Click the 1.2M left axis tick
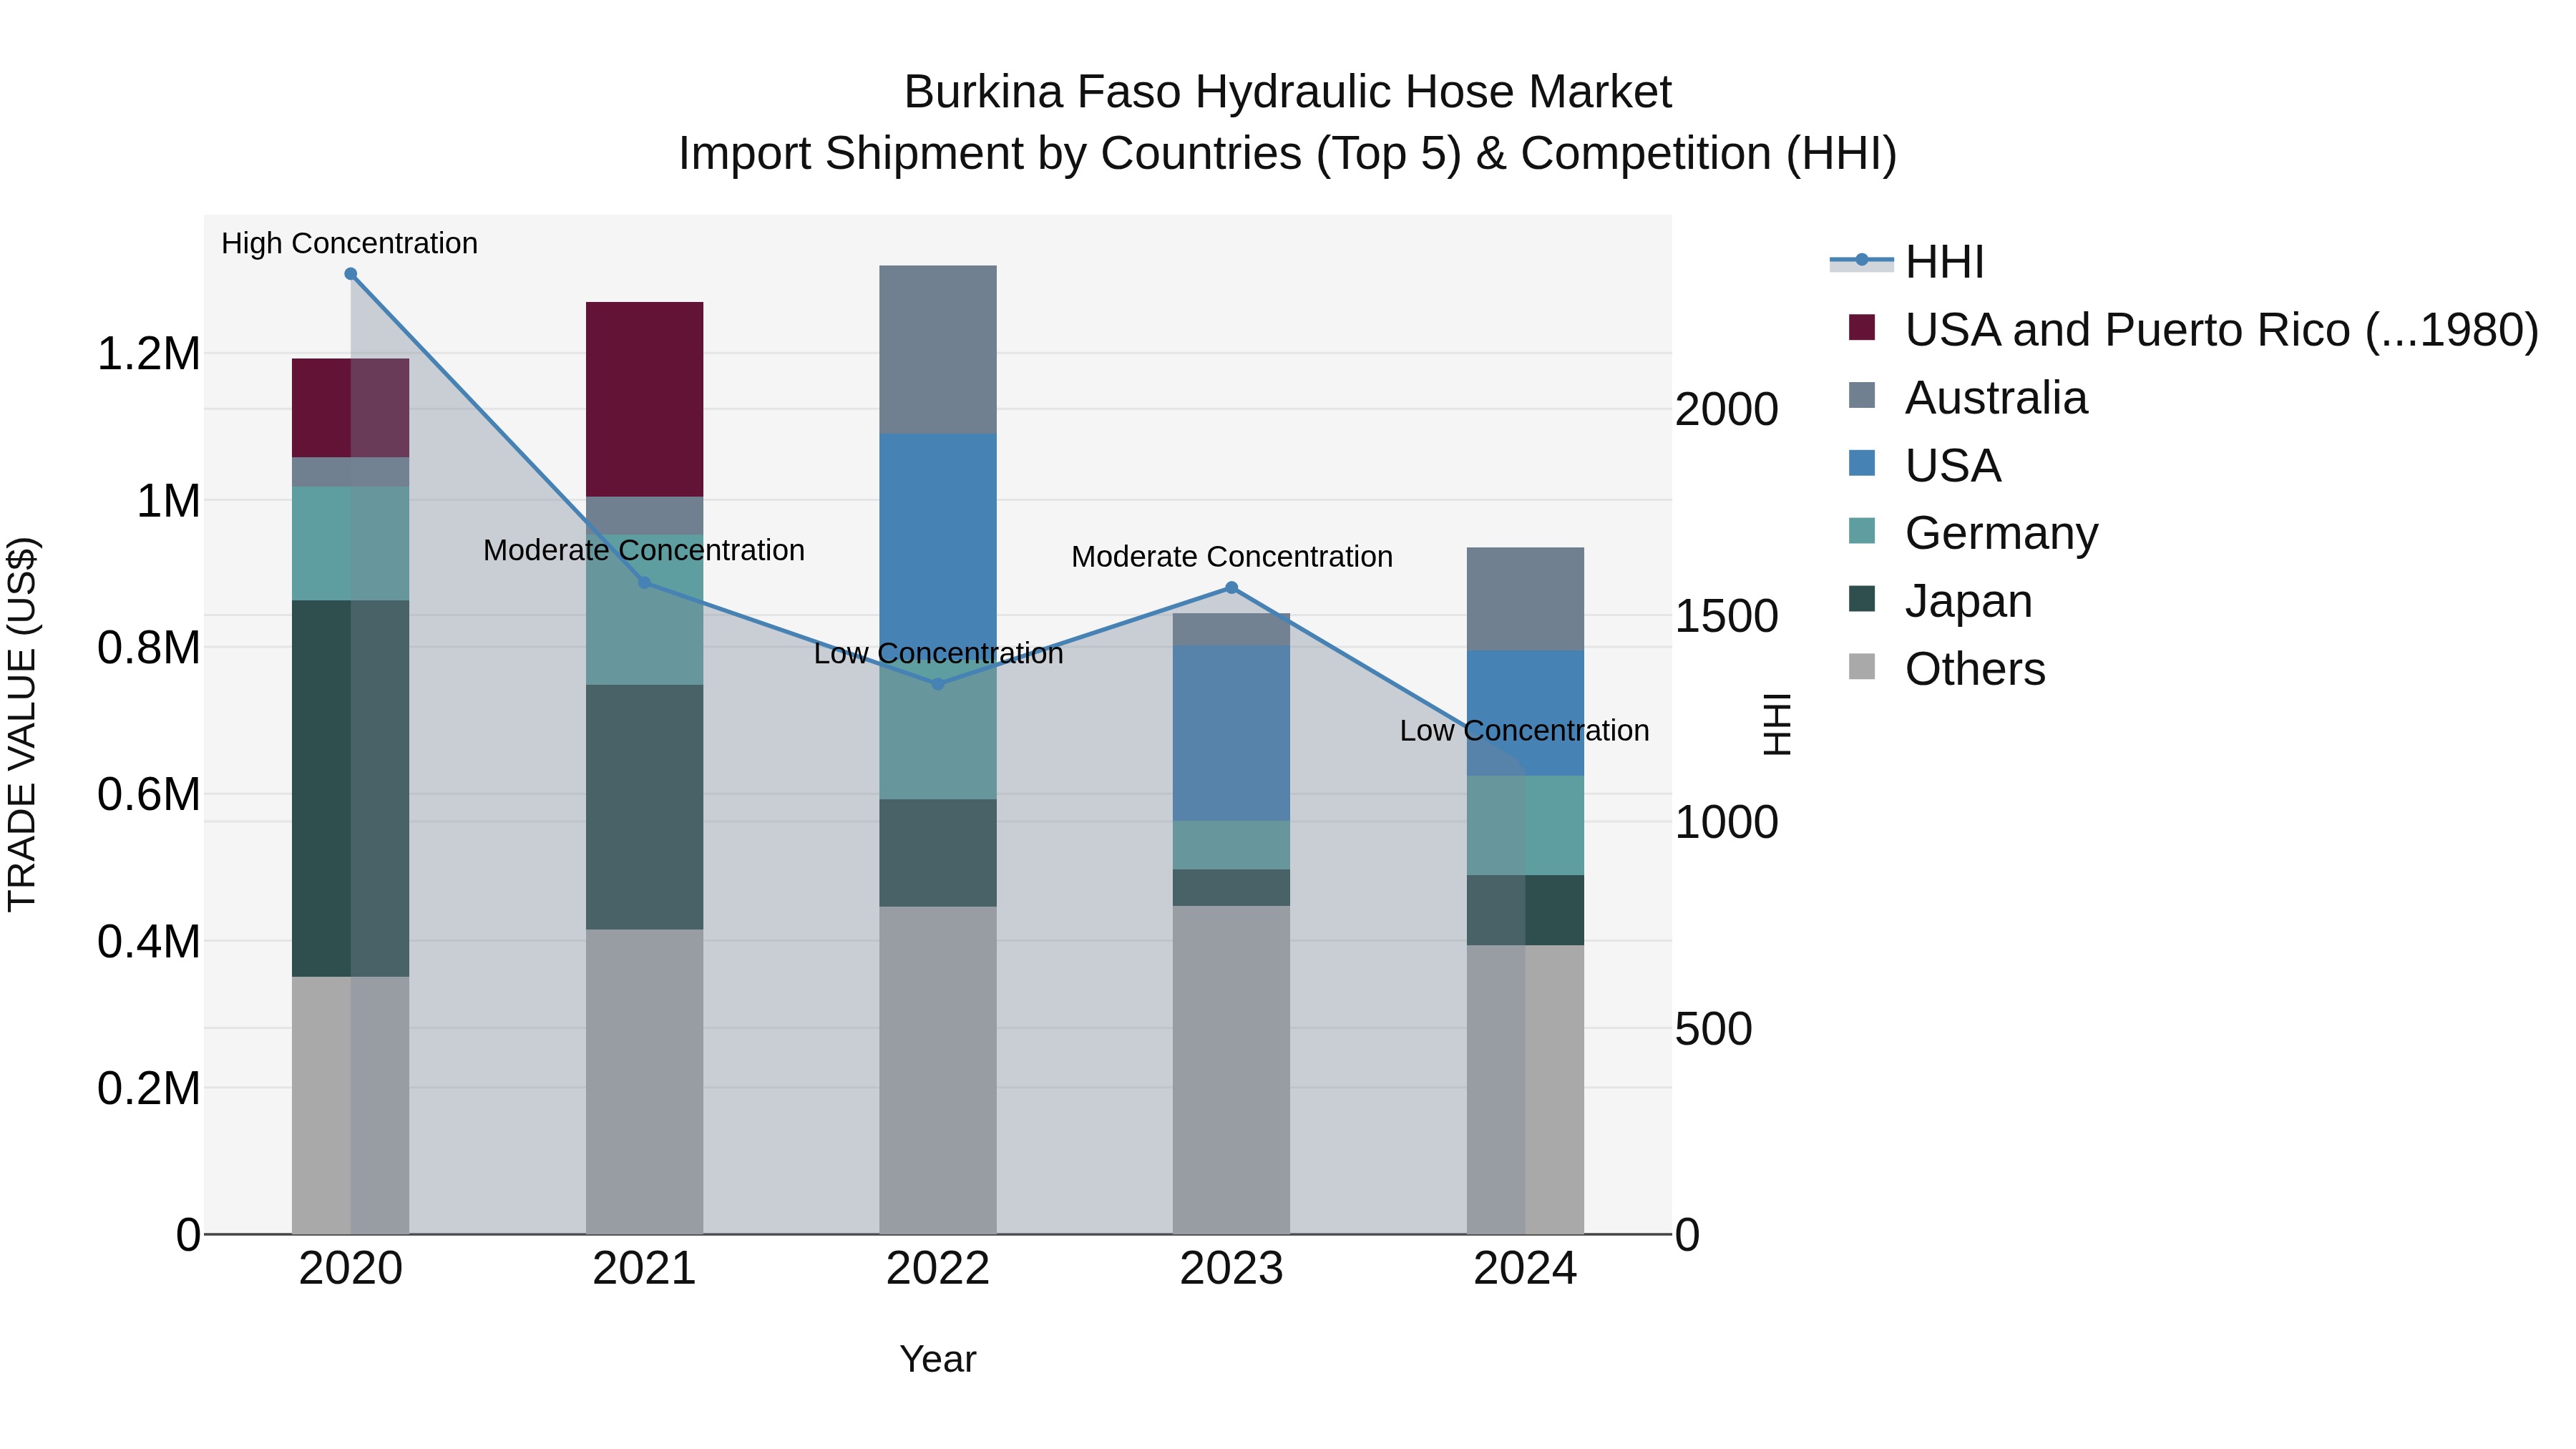Image resolution: width=2576 pixels, height=1449 pixels. (148, 355)
